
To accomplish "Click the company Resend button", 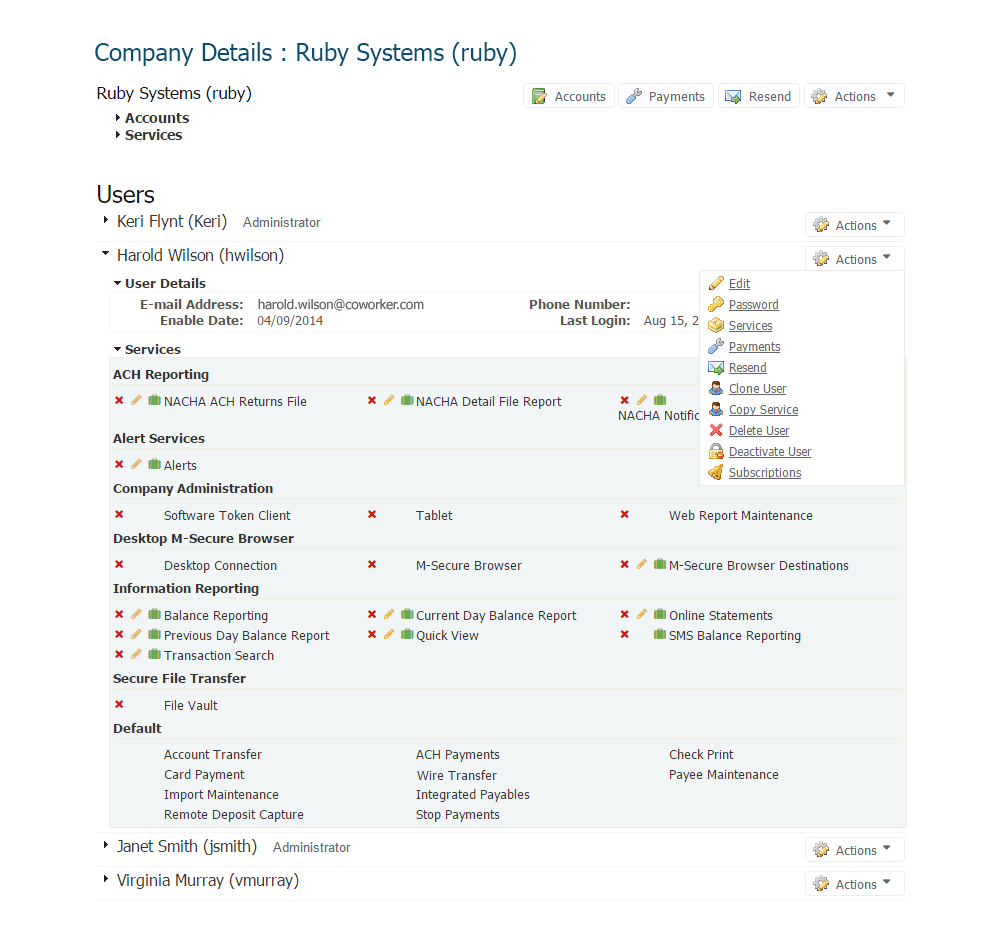I will point(759,96).
